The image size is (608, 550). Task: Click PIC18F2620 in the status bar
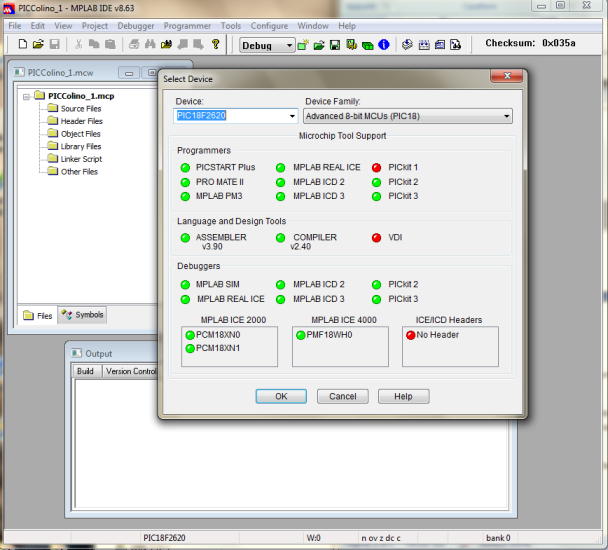point(164,538)
